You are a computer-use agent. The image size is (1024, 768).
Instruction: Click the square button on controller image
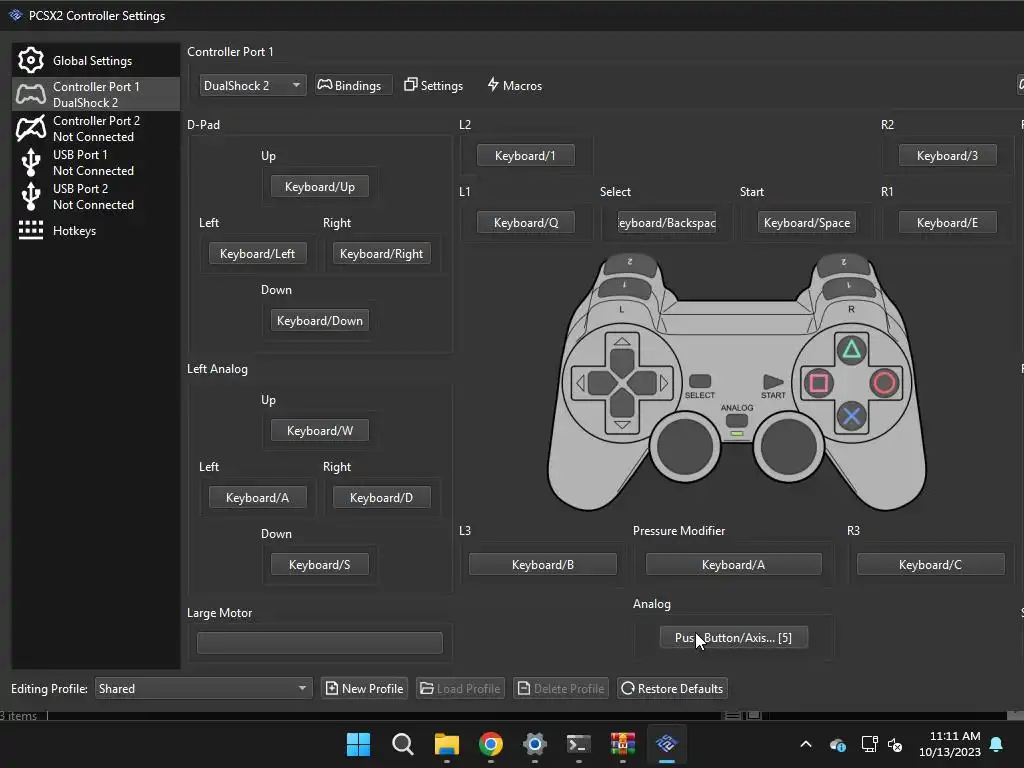pyautogui.click(x=818, y=383)
